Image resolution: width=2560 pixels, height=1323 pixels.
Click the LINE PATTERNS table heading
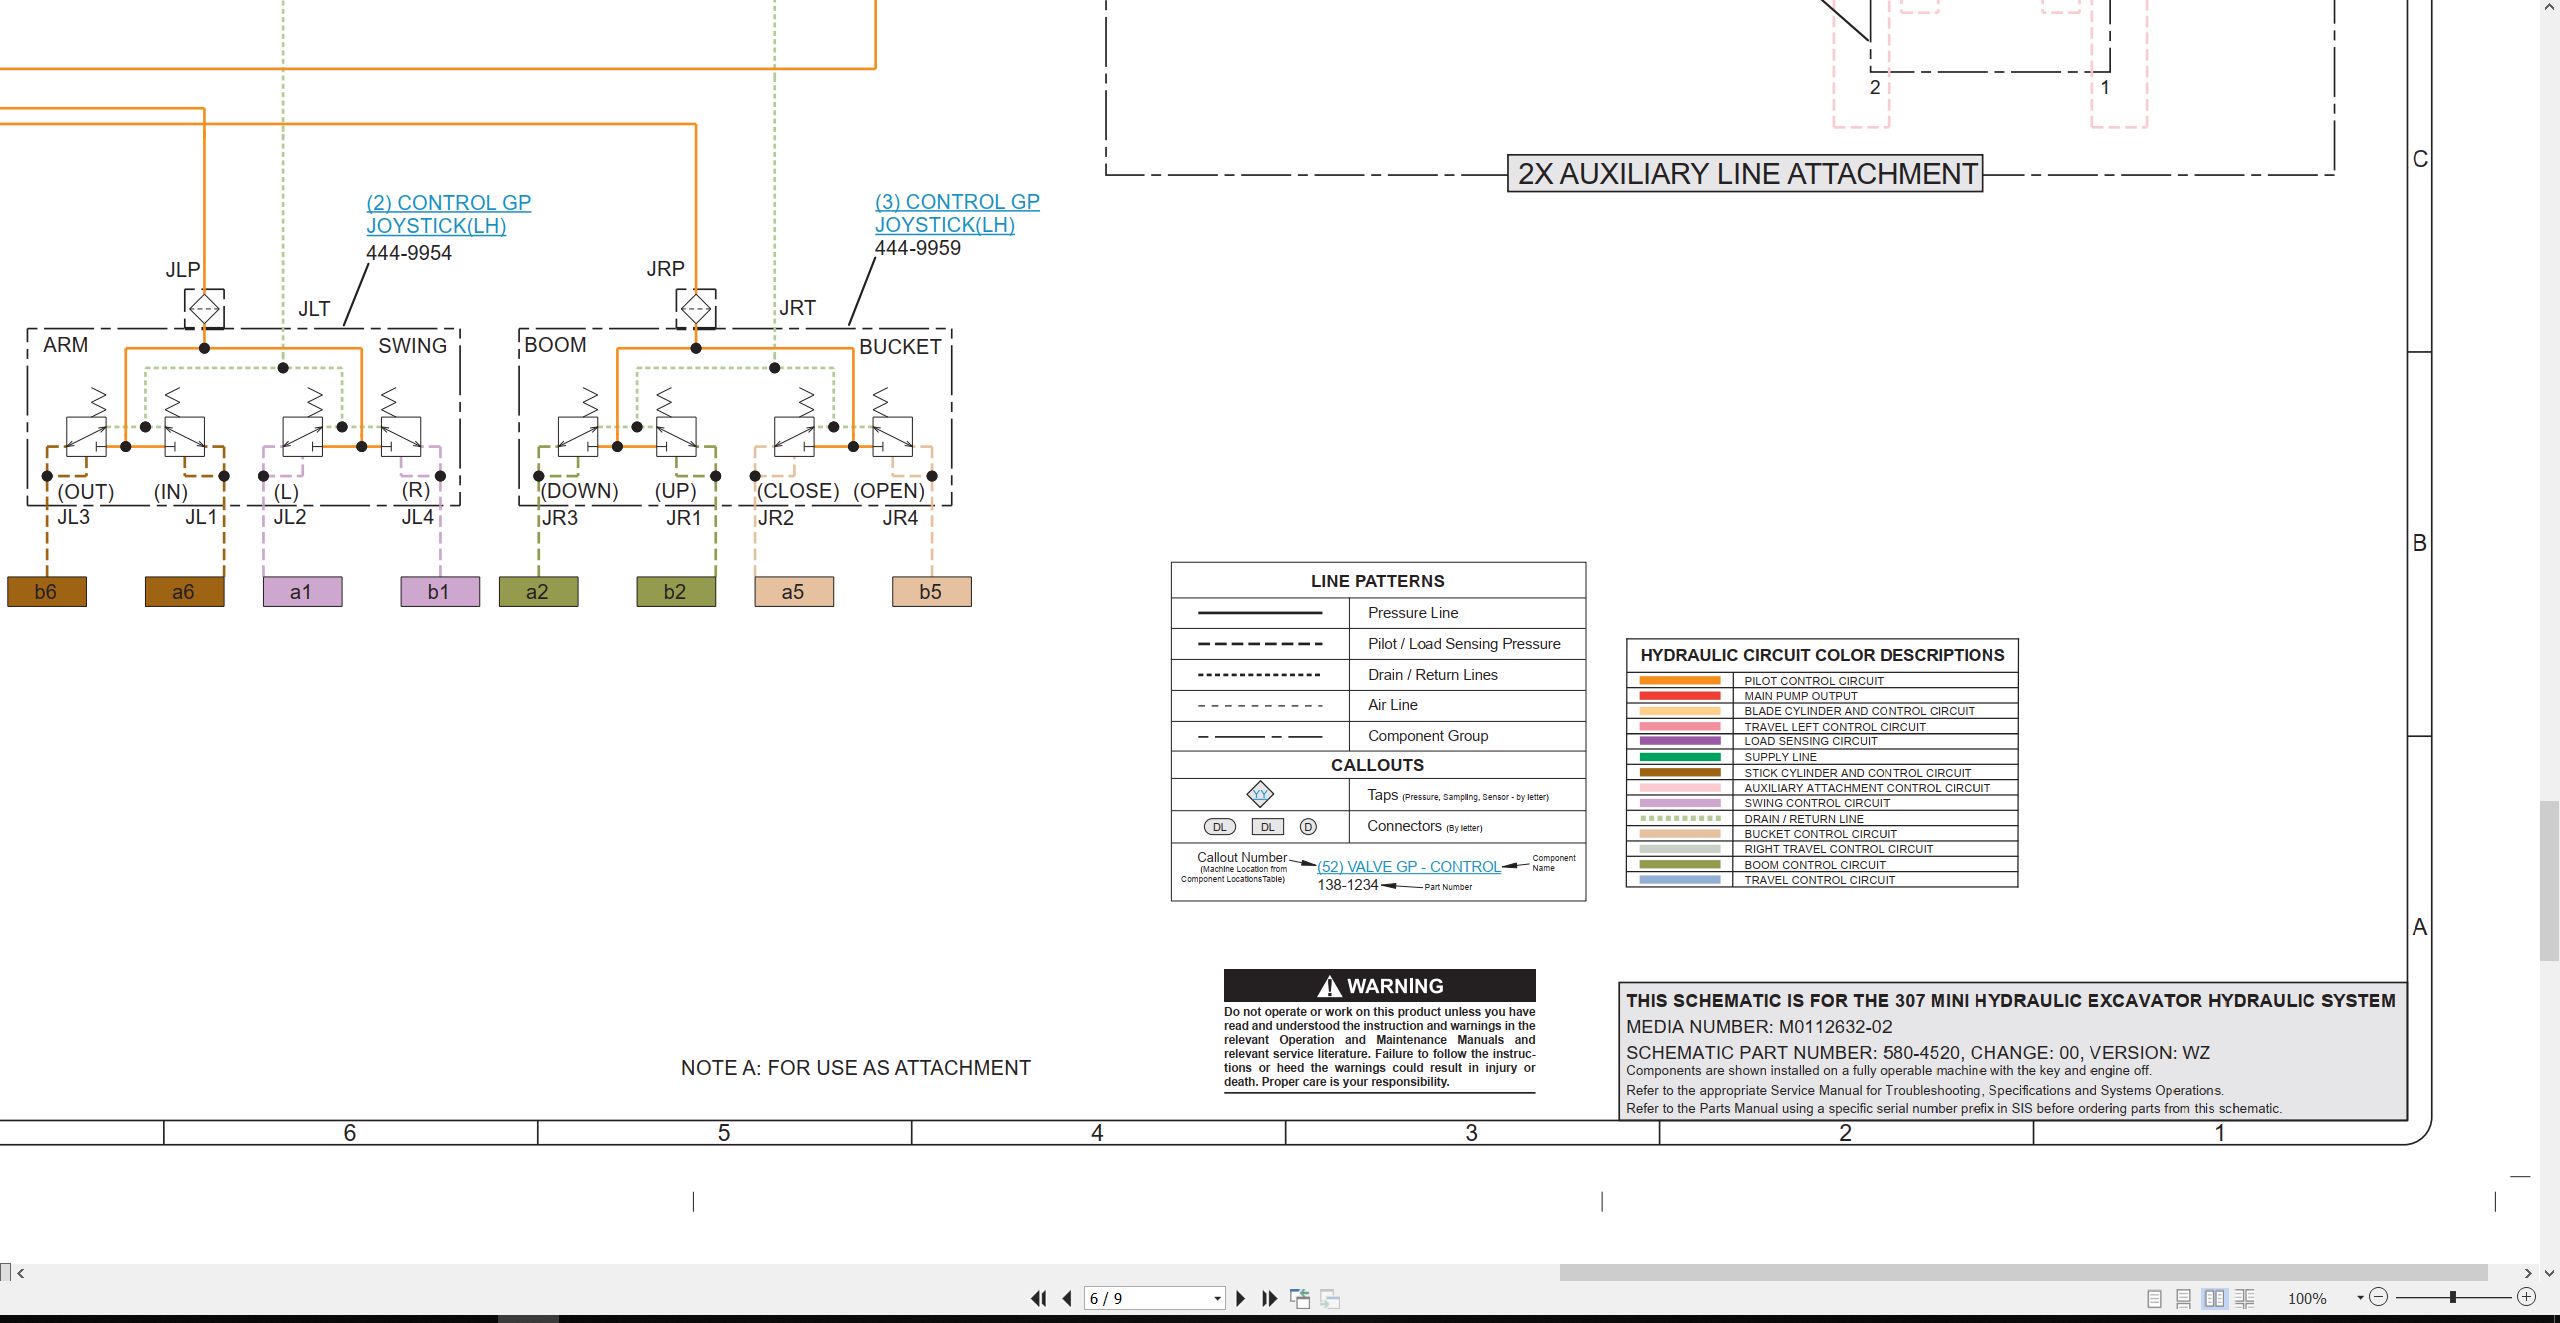[1377, 581]
